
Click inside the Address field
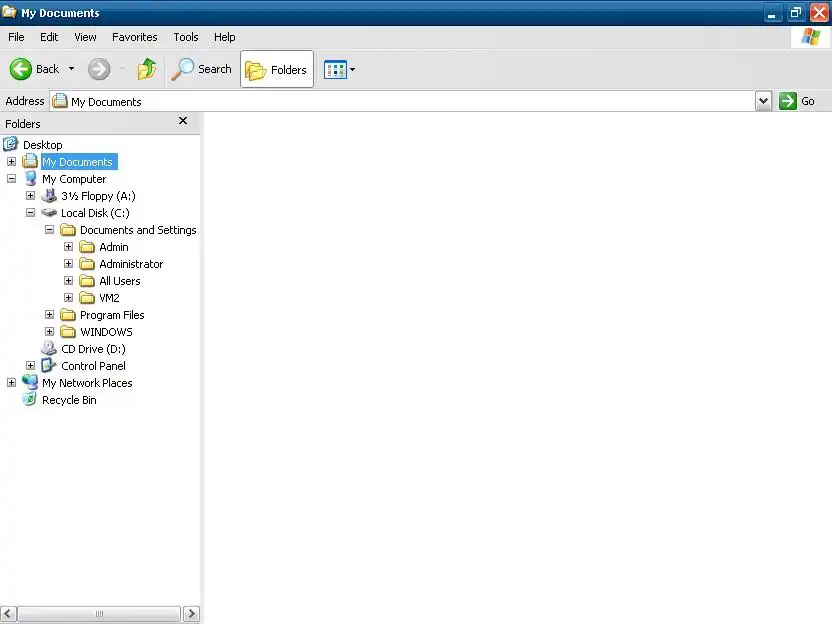click(x=402, y=101)
